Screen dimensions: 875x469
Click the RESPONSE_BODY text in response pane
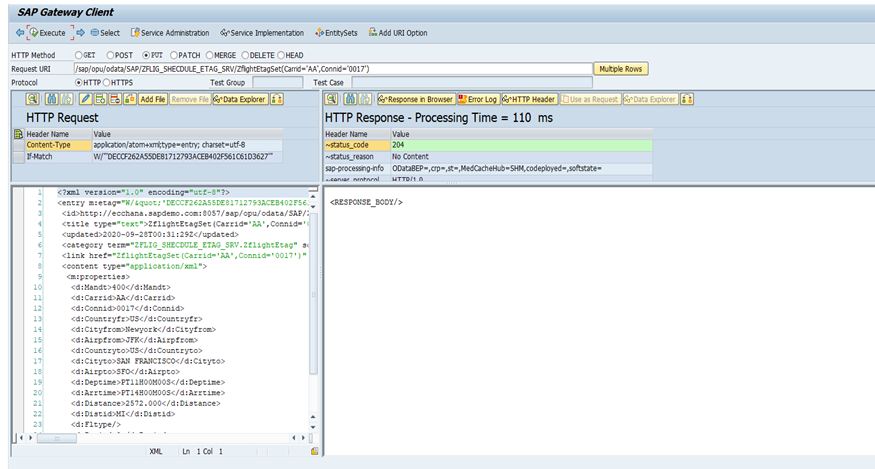tap(366, 202)
